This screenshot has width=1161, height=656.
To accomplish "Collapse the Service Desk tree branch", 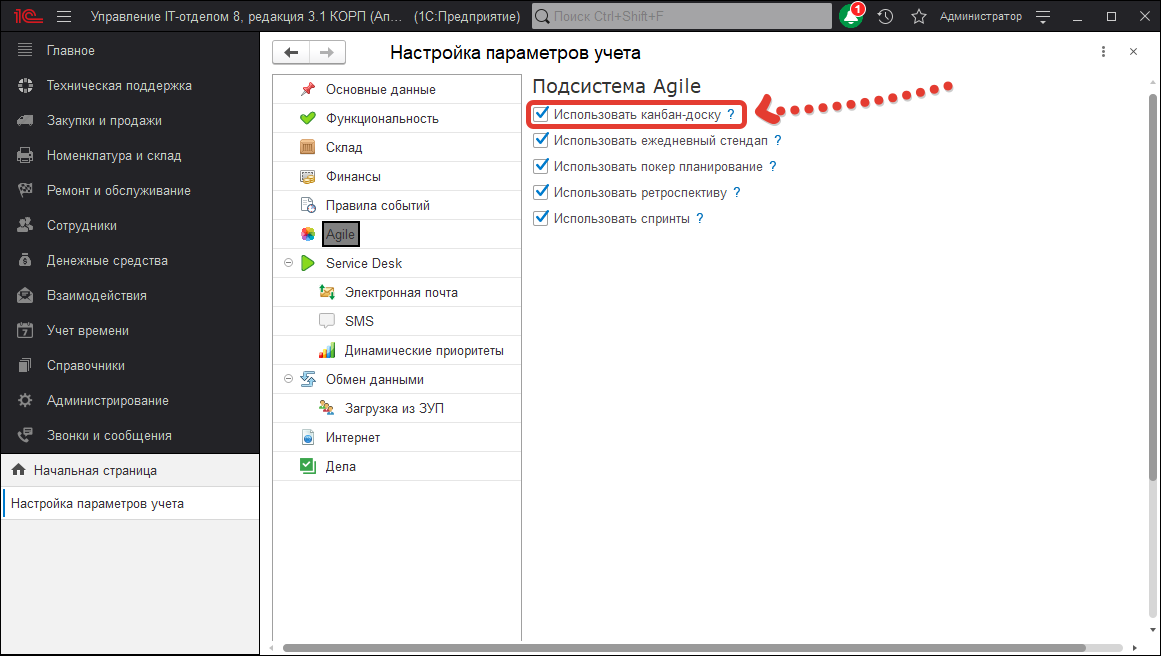I will click(289, 262).
